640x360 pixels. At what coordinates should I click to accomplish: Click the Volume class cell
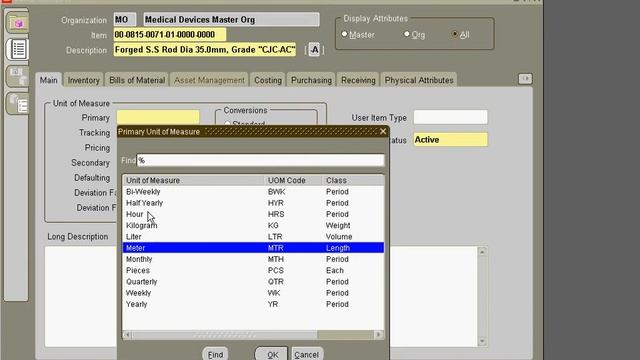pos(339,237)
